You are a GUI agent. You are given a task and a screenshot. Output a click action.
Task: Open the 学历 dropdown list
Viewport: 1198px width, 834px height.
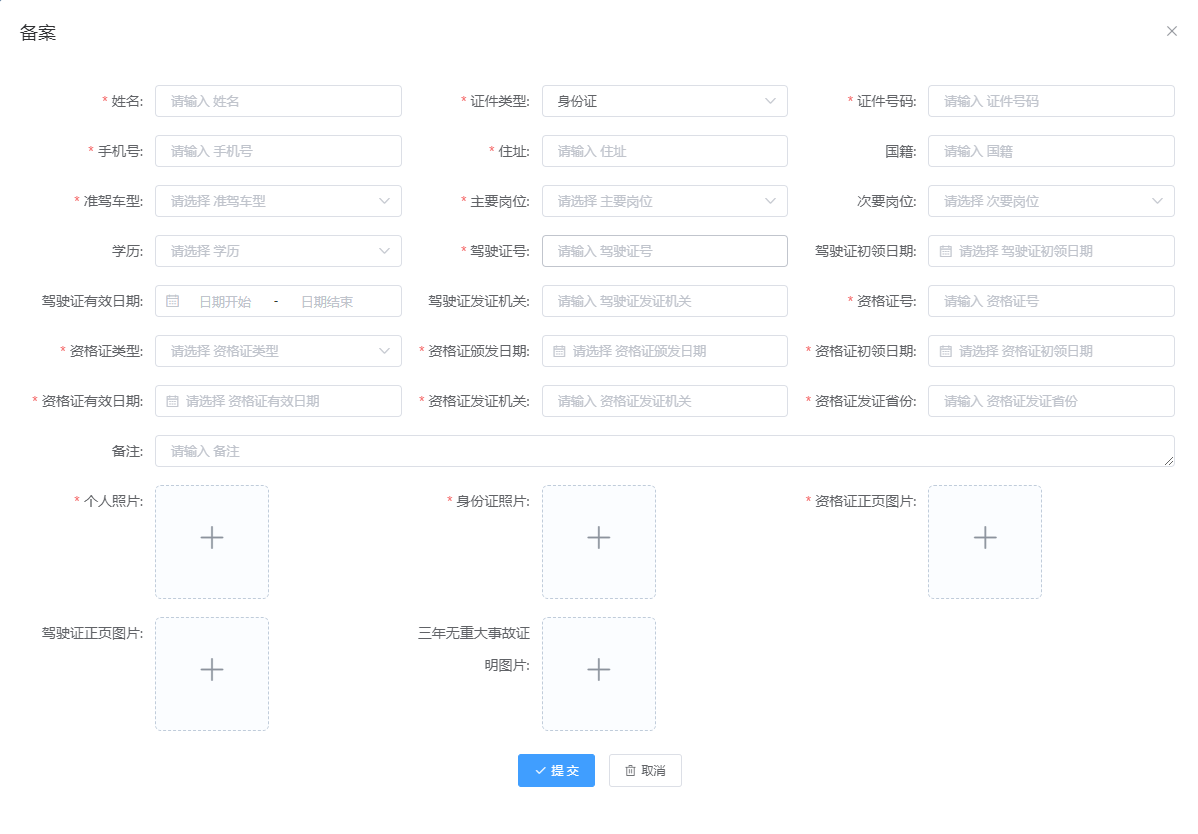click(x=278, y=251)
